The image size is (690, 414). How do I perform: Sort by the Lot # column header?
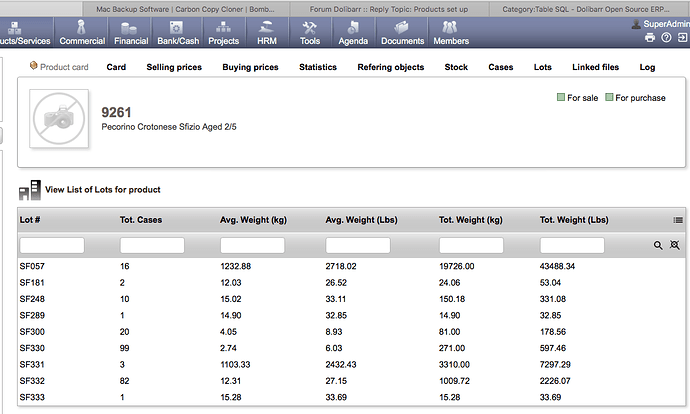coord(30,220)
